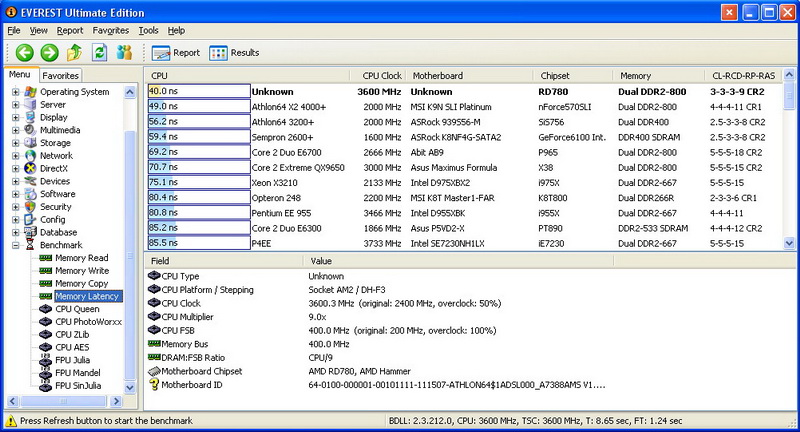Open the FPU SinJulia benchmark

coord(78,386)
